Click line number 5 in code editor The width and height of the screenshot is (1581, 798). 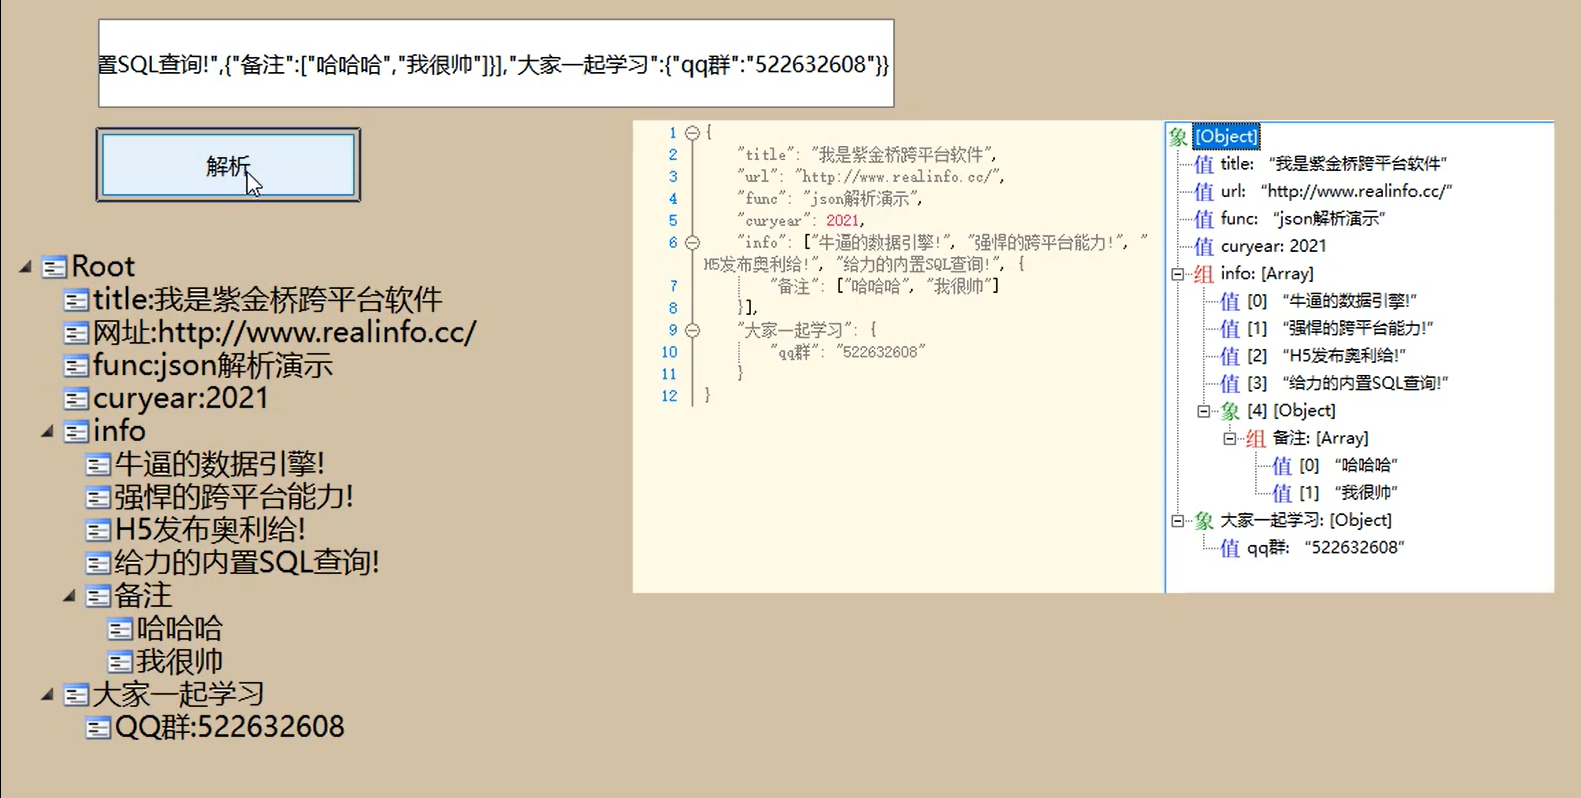(x=673, y=221)
